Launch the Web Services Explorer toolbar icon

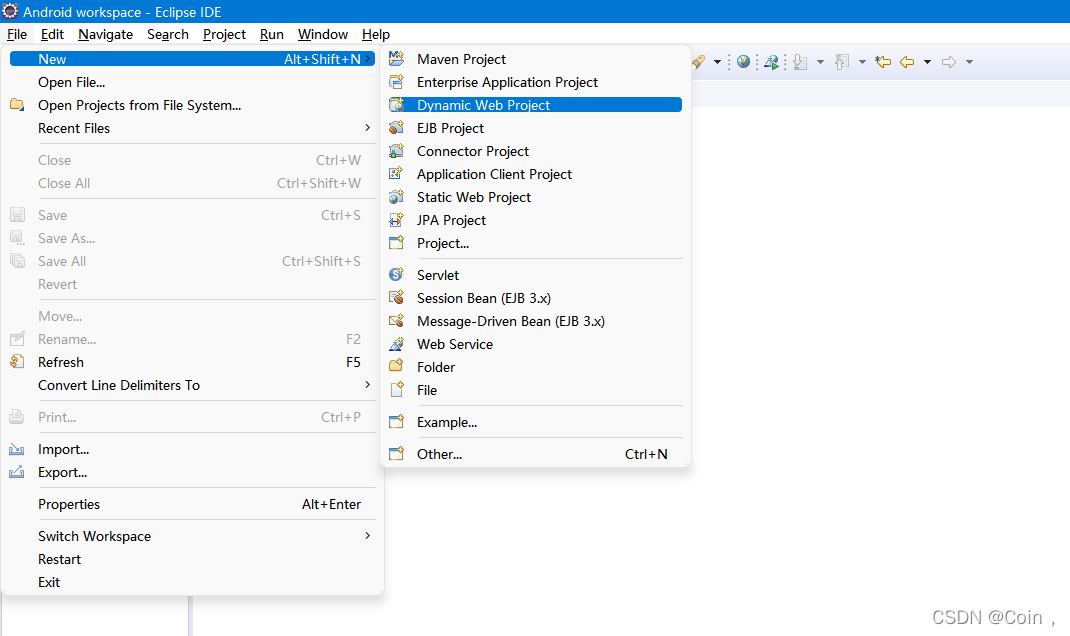pyautogui.click(x=771, y=62)
